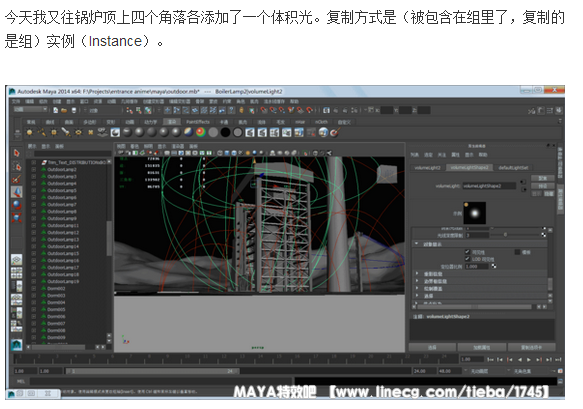Open the nCloth shelf tab
The width and height of the screenshot is (583, 409).
(x=321, y=122)
